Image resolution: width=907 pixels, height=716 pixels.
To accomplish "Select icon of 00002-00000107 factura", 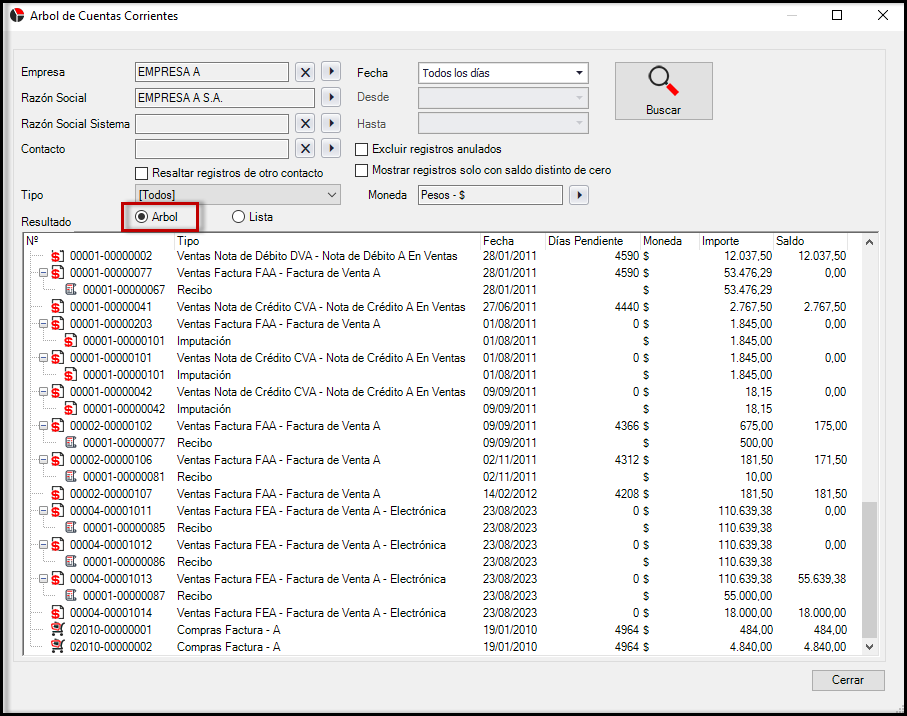I will point(57,494).
